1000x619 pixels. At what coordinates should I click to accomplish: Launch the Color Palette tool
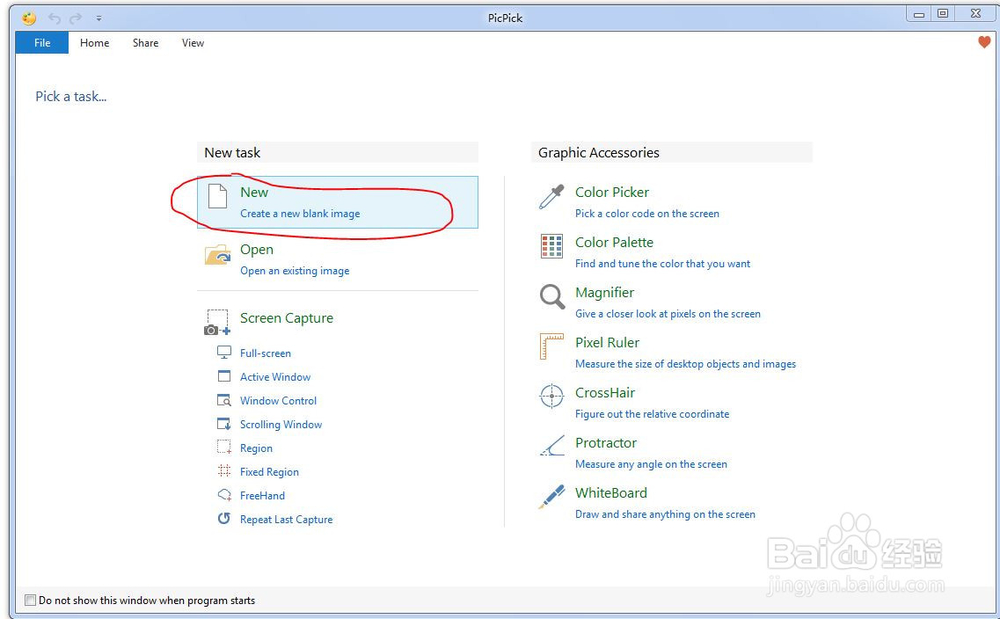click(x=614, y=242)
